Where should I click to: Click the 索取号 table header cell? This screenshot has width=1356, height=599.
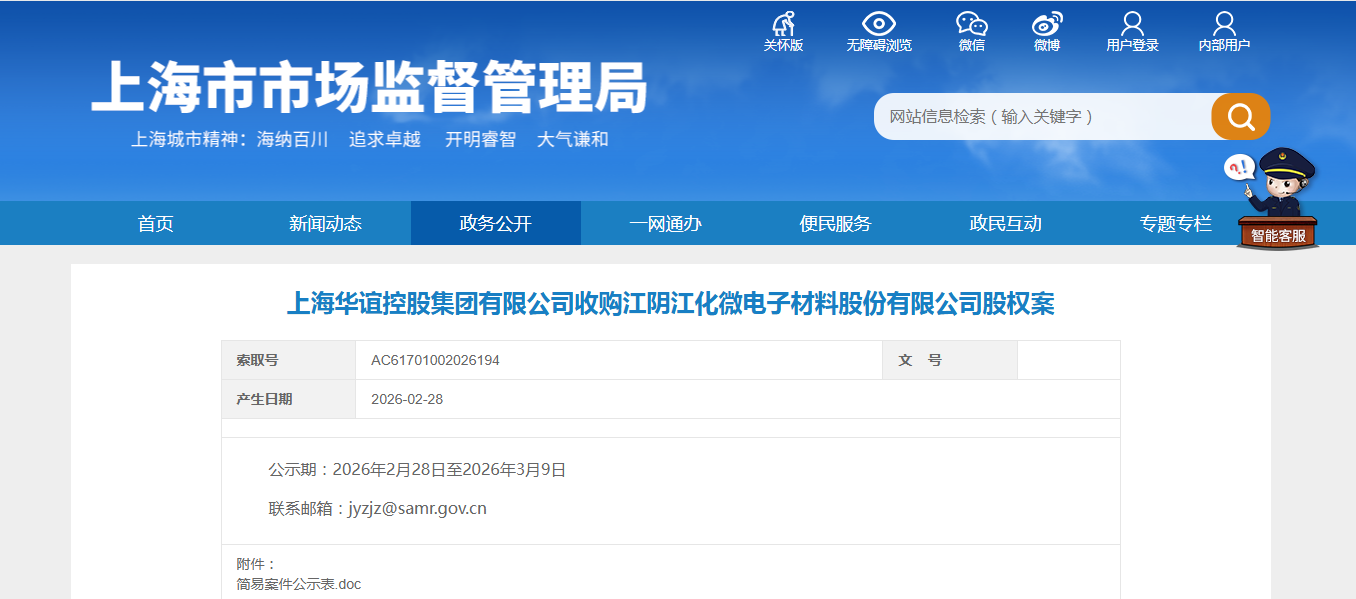289,360
